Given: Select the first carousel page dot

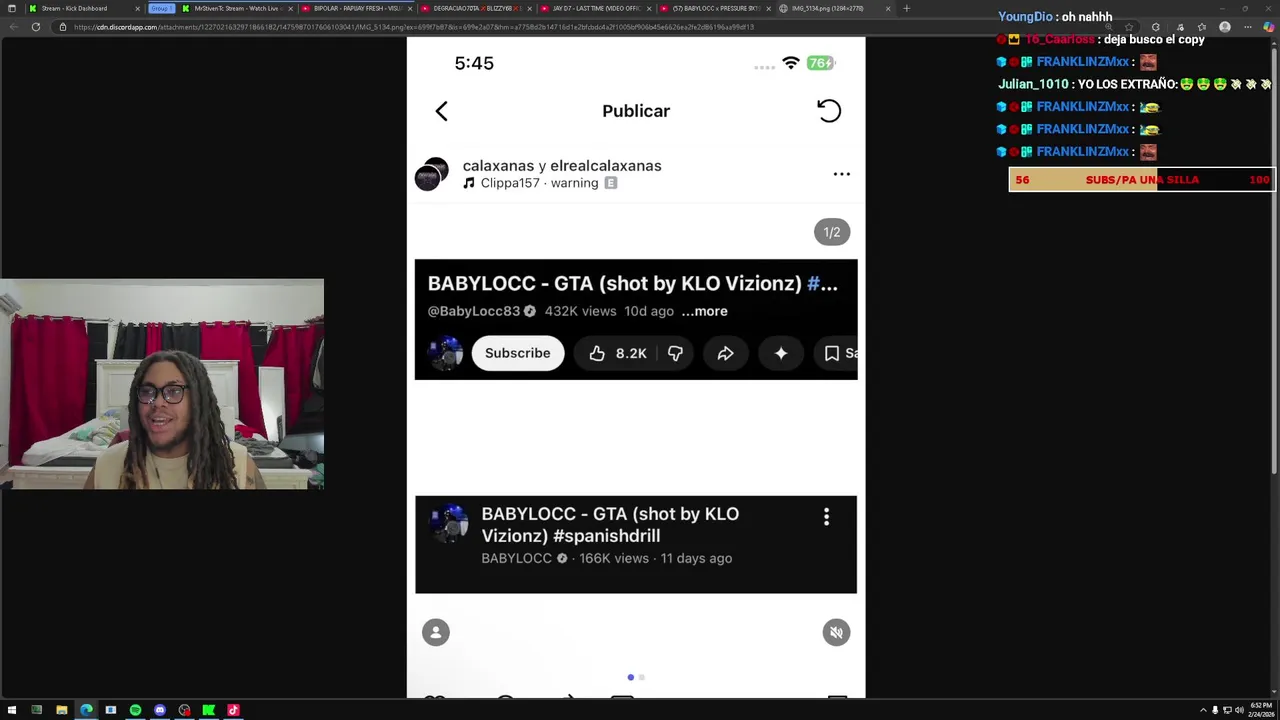Looking at the screenshot, I should 630,678.
